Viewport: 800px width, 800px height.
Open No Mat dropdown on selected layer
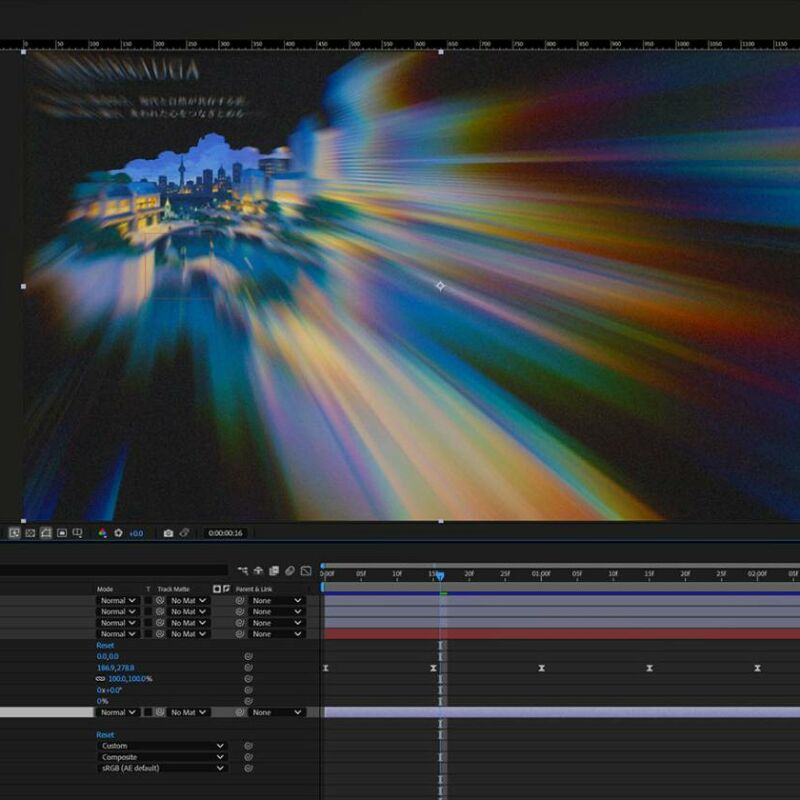pos(188,712)
